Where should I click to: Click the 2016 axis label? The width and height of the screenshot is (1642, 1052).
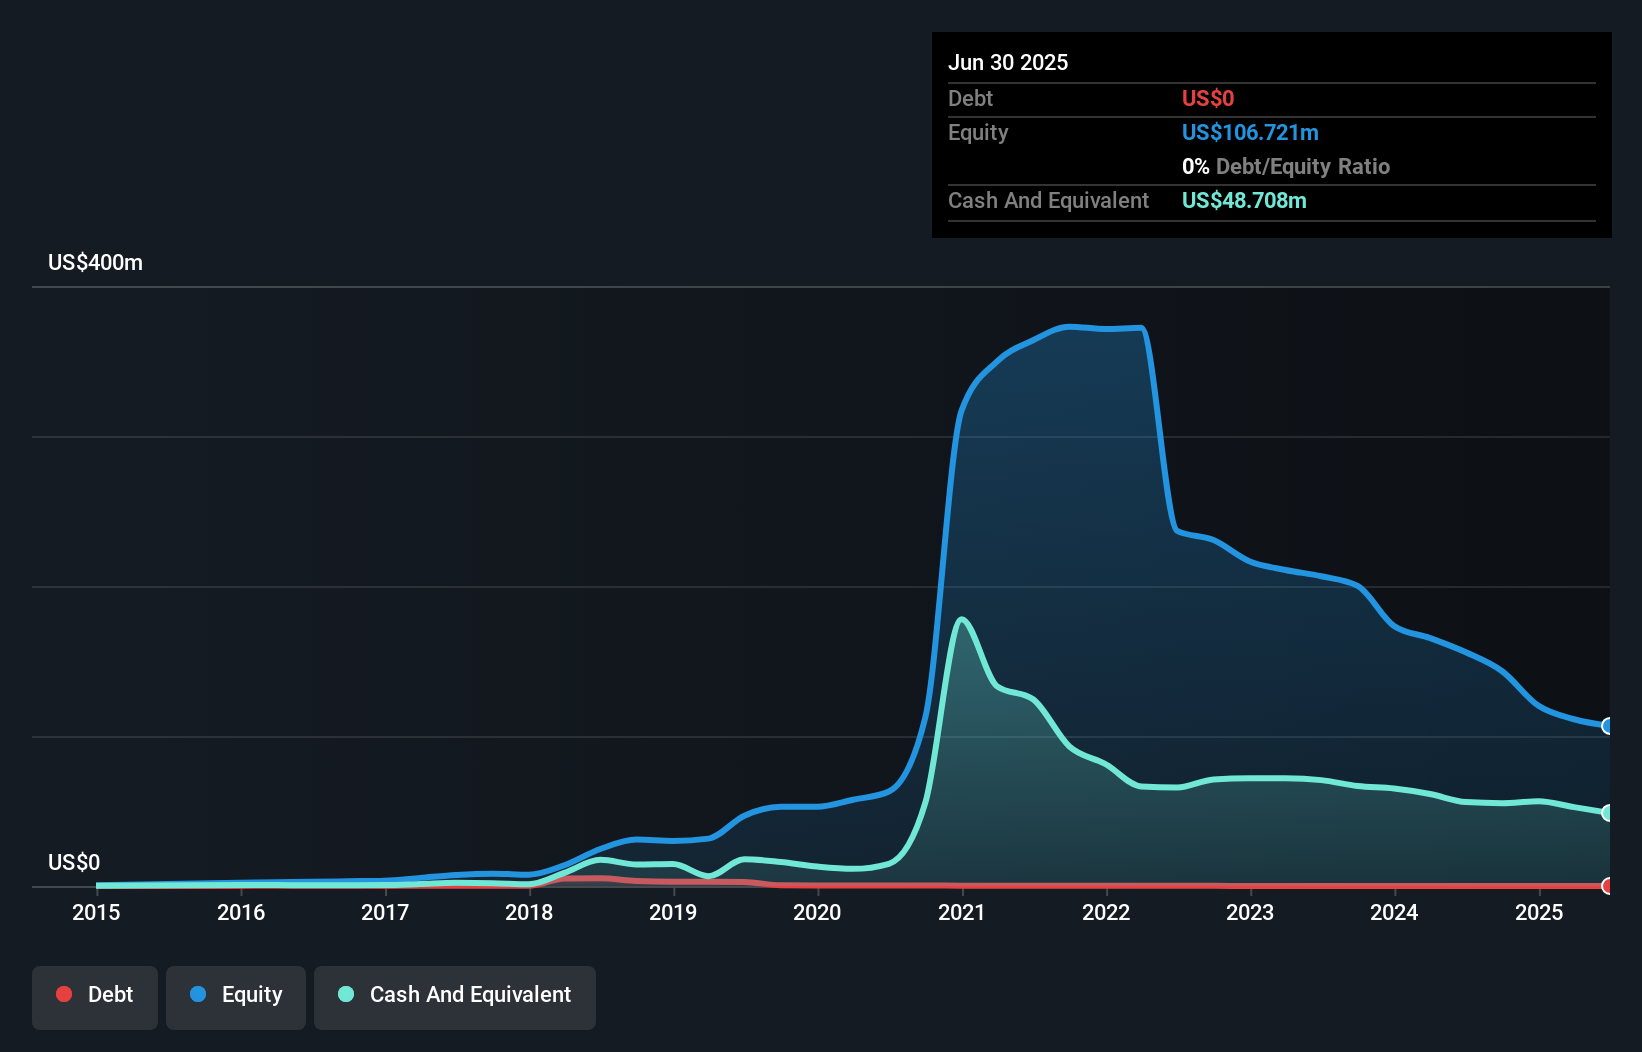[x=241, y=912]
